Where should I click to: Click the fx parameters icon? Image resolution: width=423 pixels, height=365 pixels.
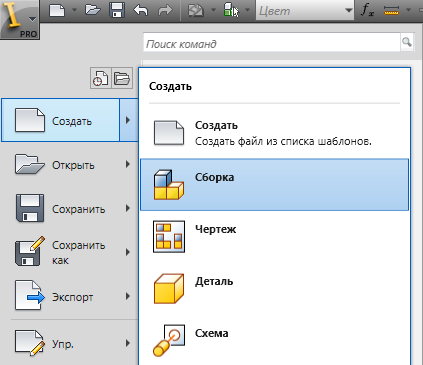point(367,10)
